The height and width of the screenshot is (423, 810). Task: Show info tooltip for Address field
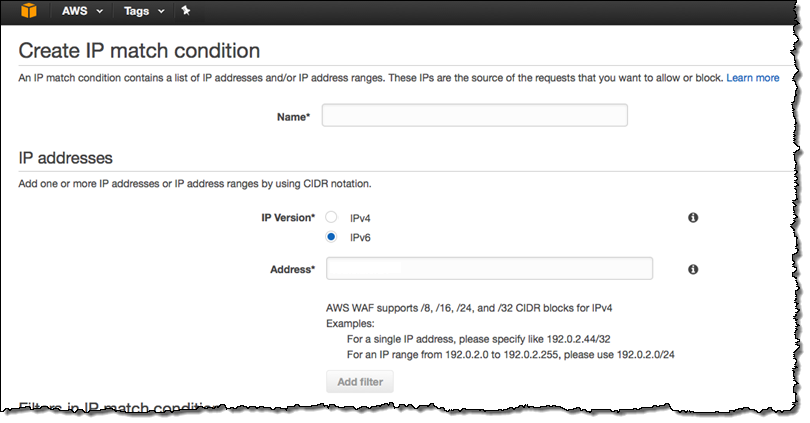click(693, 269)
